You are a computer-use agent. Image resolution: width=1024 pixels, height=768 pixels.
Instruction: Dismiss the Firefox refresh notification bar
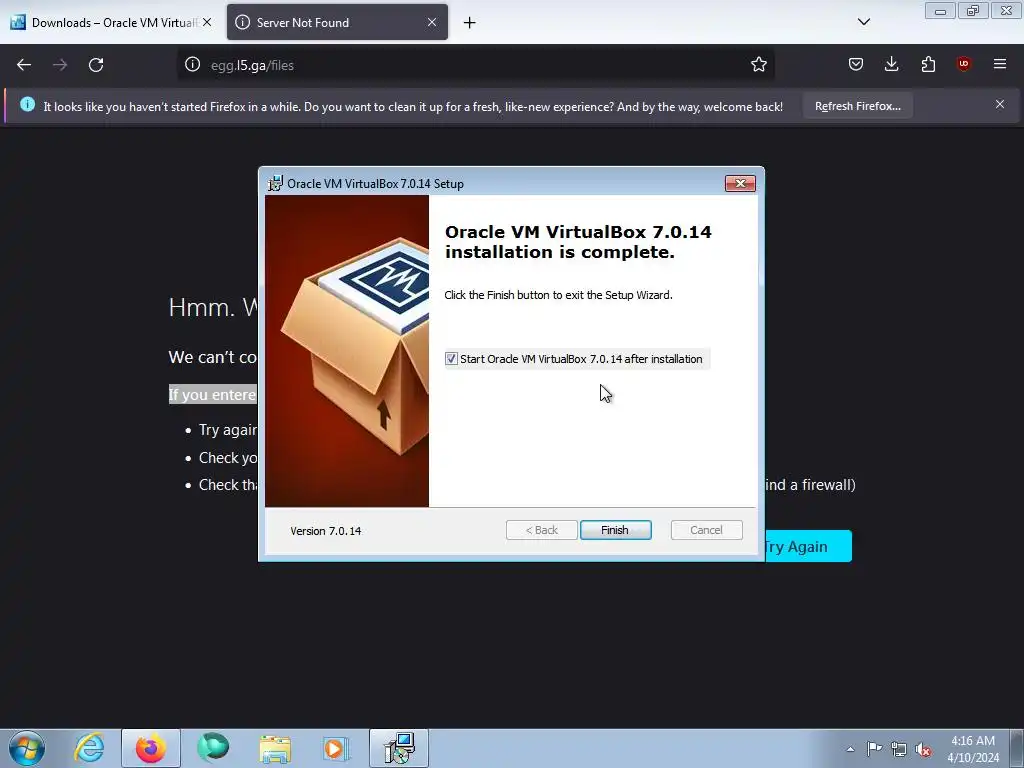[1000, 104]
